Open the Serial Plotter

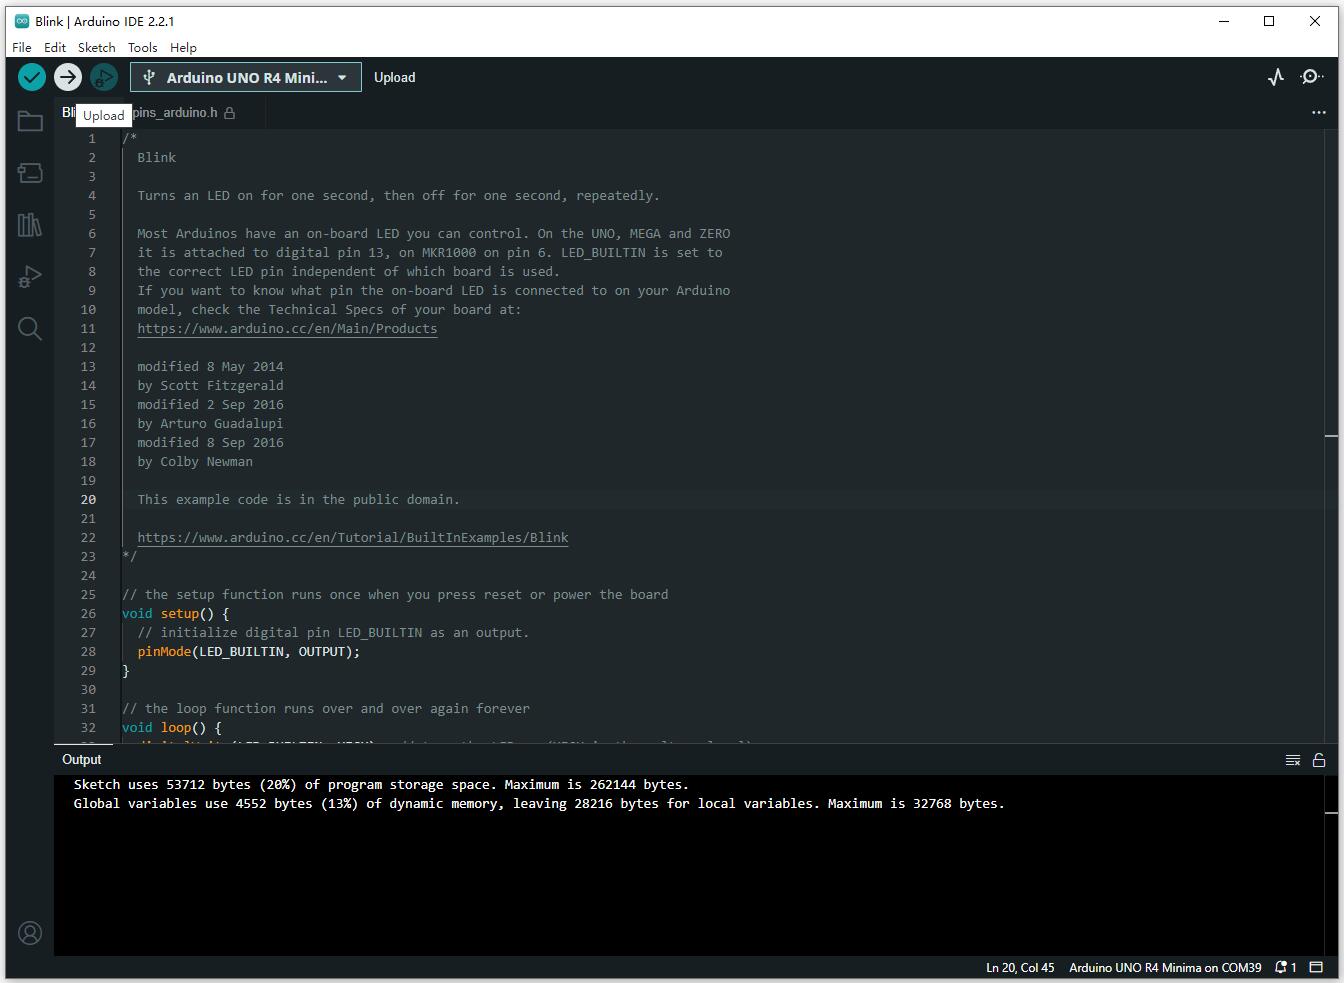tap(1276, 77)
